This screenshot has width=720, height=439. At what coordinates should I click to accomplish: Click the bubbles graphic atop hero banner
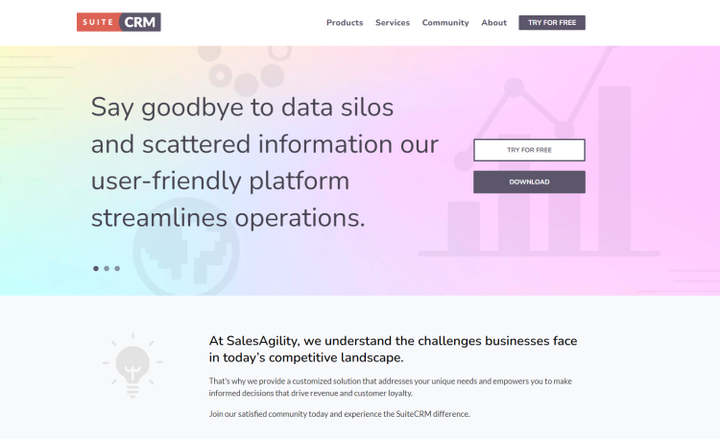pyautogui.click(x=245, y=69)
